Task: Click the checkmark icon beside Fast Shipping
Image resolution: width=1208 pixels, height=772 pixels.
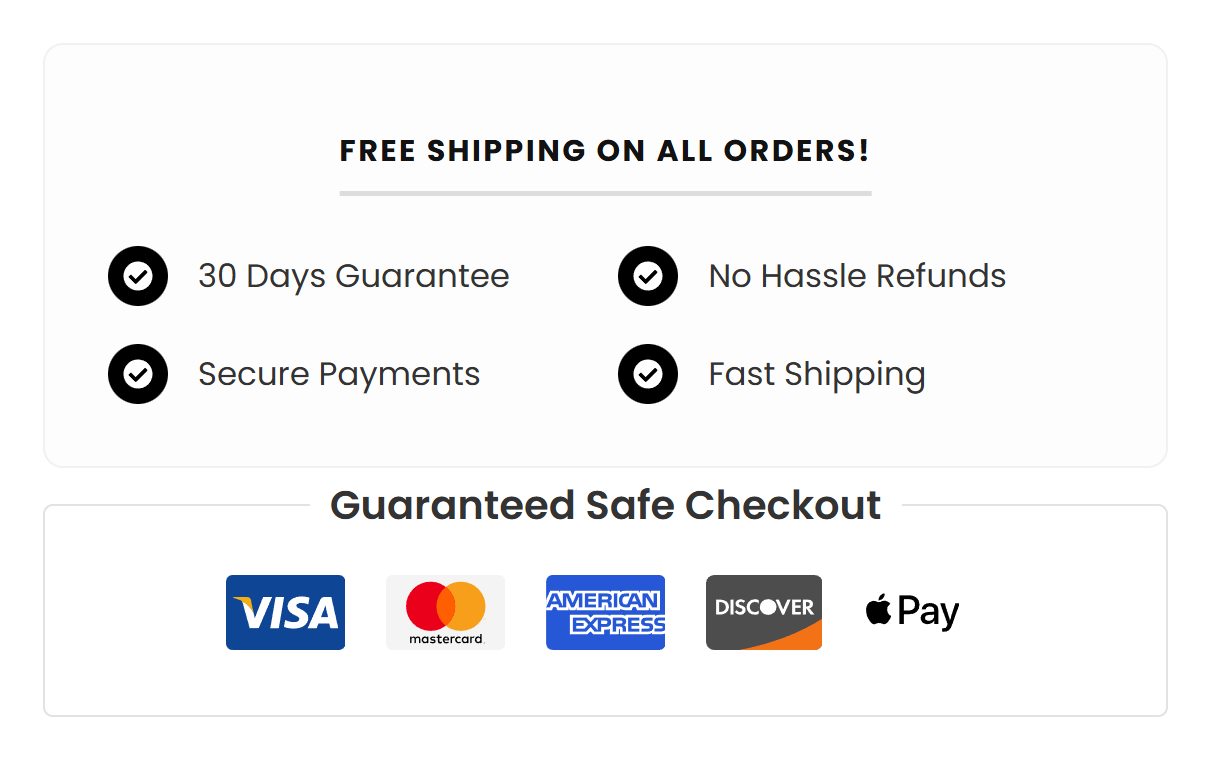Action: pyautogui.click(x=648, y=374)
